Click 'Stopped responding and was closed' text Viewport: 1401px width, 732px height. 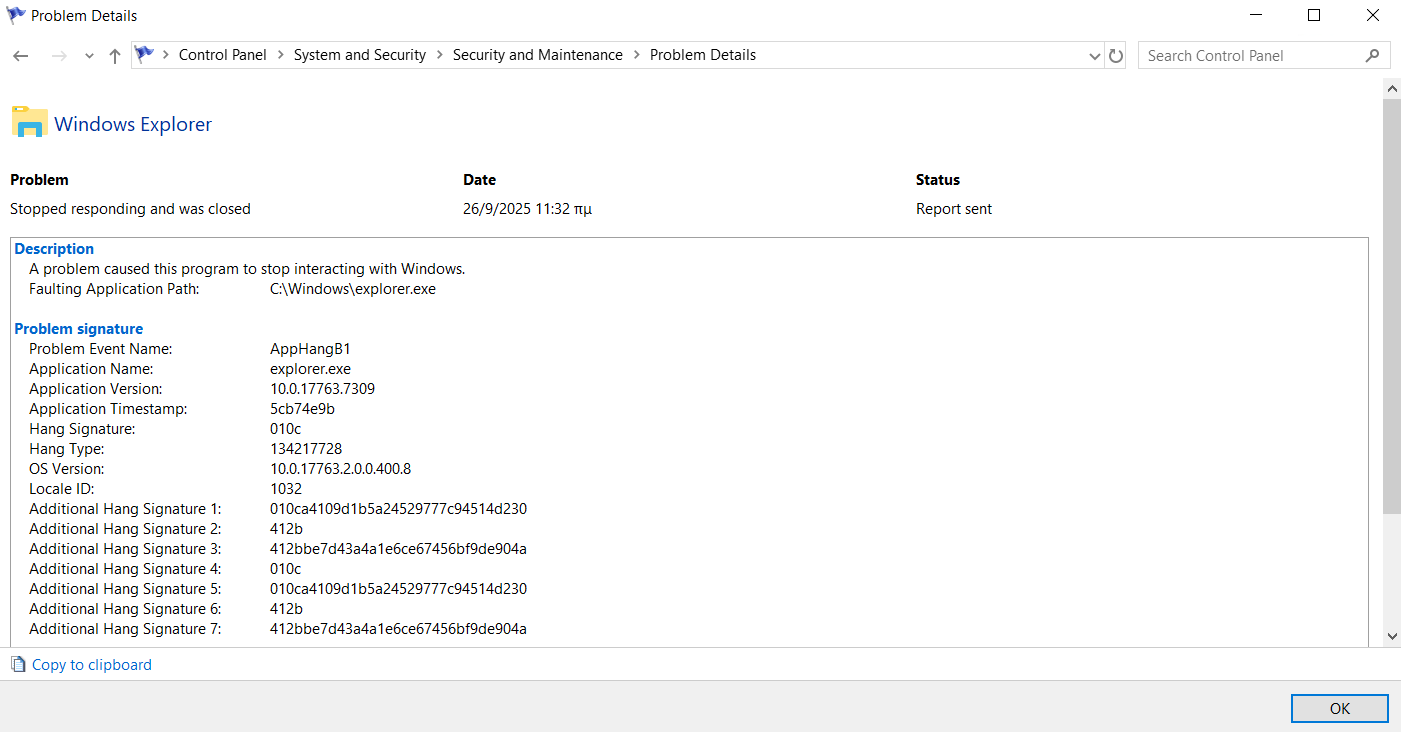click(130, 209)
